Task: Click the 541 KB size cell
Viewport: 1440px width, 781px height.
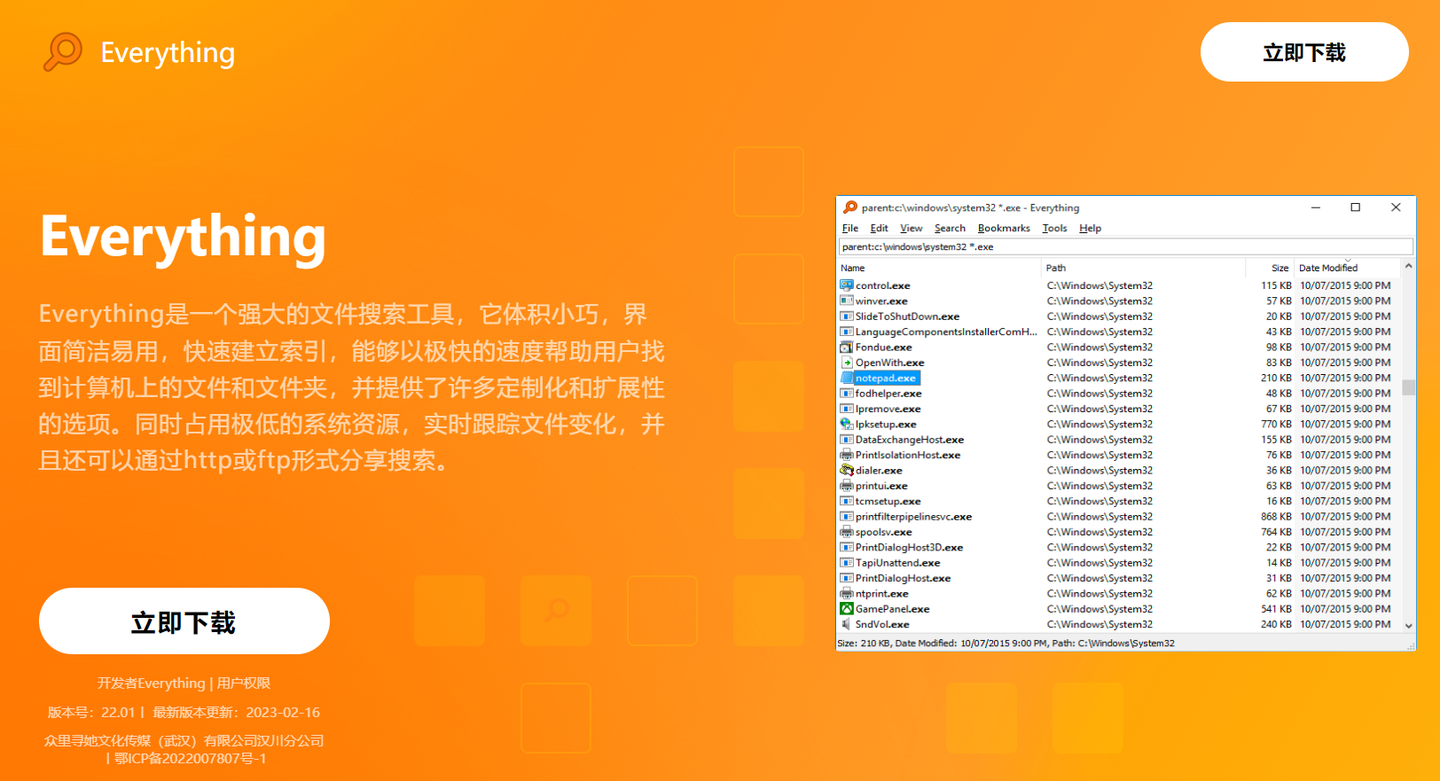Action: click(1276, 609)
